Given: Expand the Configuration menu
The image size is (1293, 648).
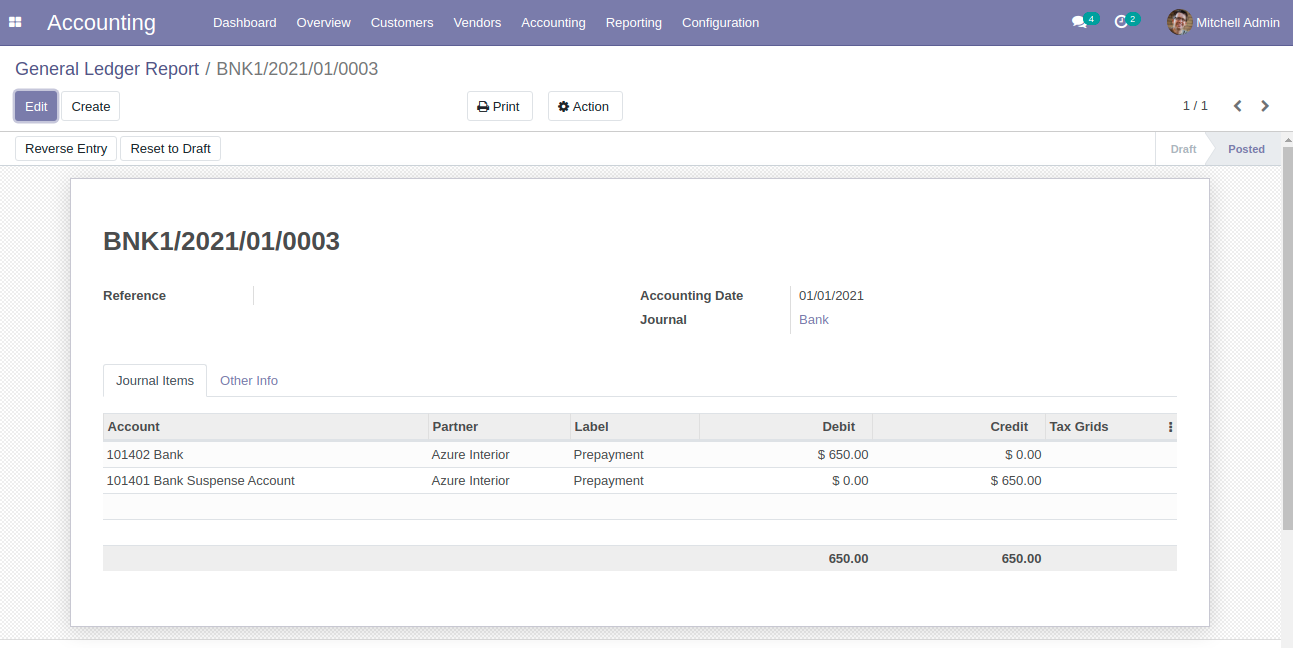Looking at the screenshot, I should [x=720, y=22].
